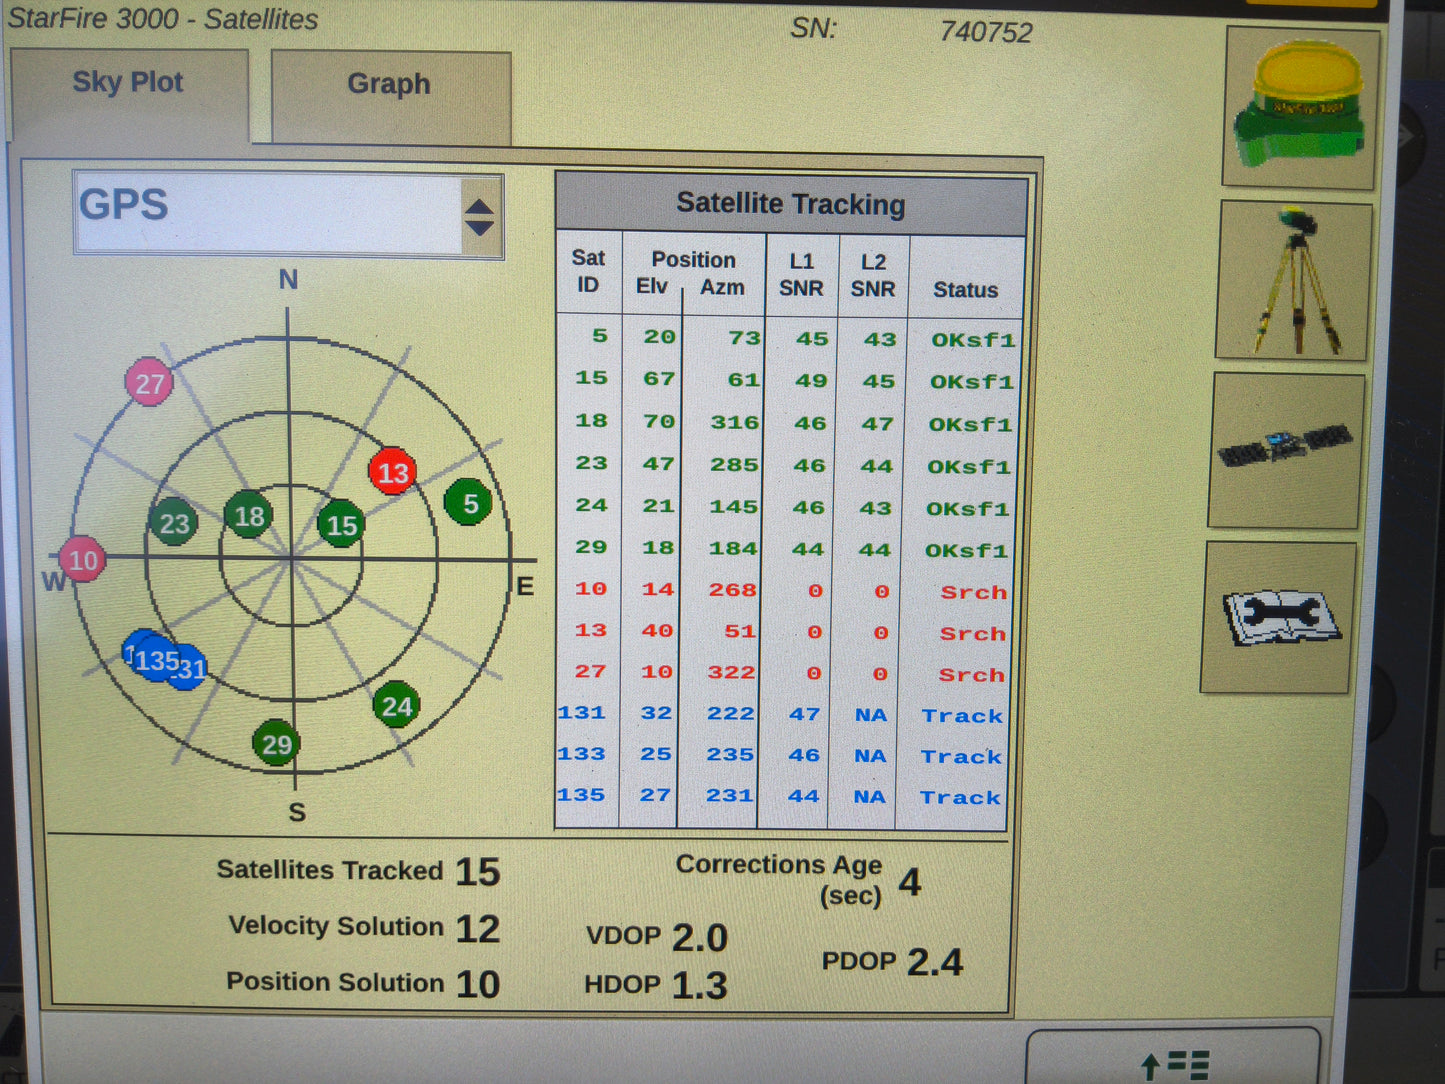Open the tripod base station icon
This screenshot has height=1084, width=1445.
[1294, 281]
